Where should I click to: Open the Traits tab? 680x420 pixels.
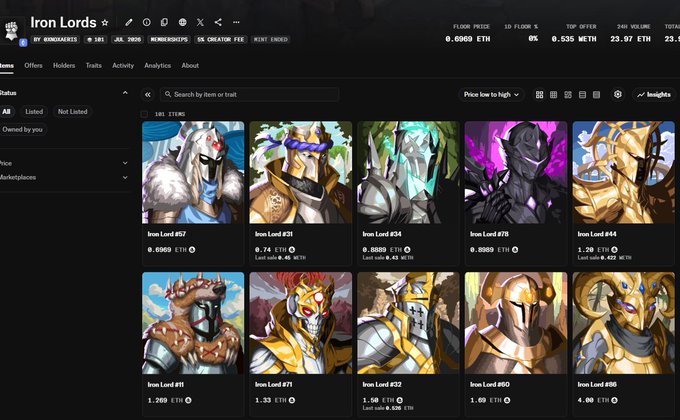(x=93, y=66)
